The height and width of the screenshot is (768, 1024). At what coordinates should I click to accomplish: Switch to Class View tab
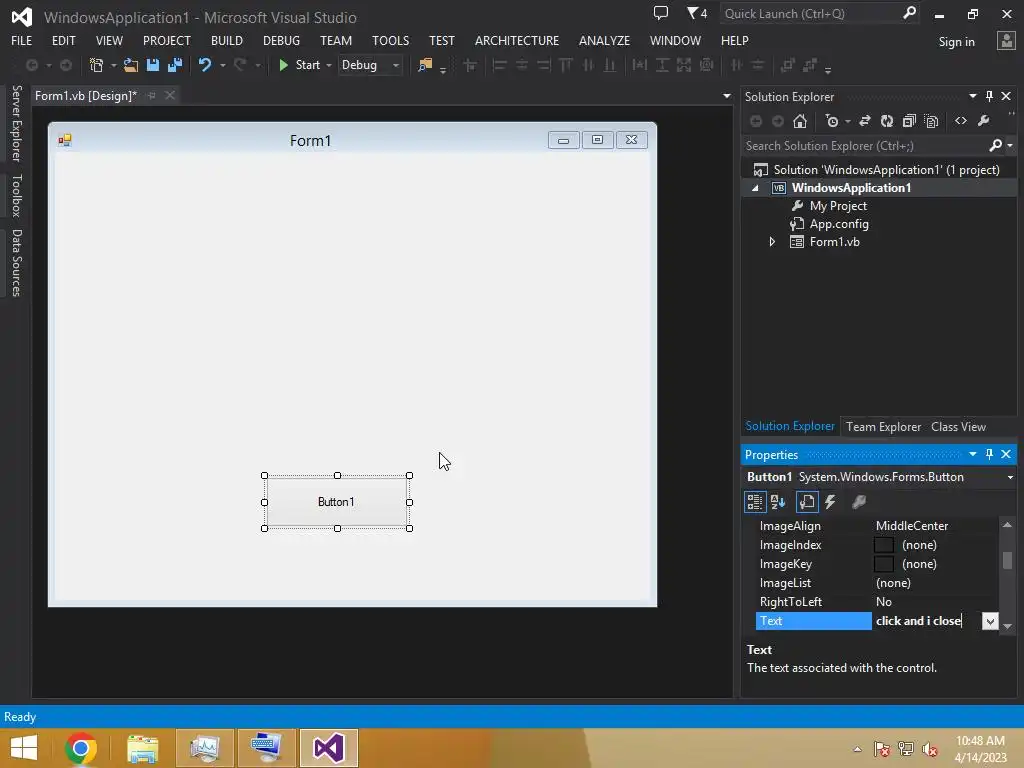click(958, 426)
